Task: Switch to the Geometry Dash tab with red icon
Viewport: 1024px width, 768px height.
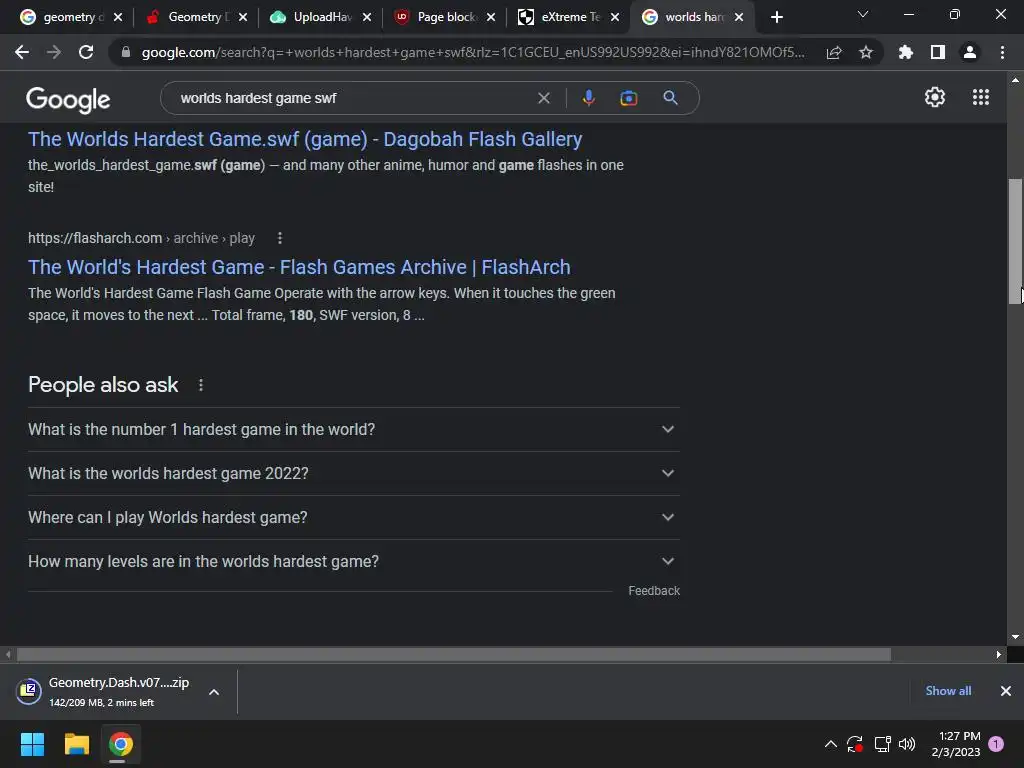Action: click(194, 17)
